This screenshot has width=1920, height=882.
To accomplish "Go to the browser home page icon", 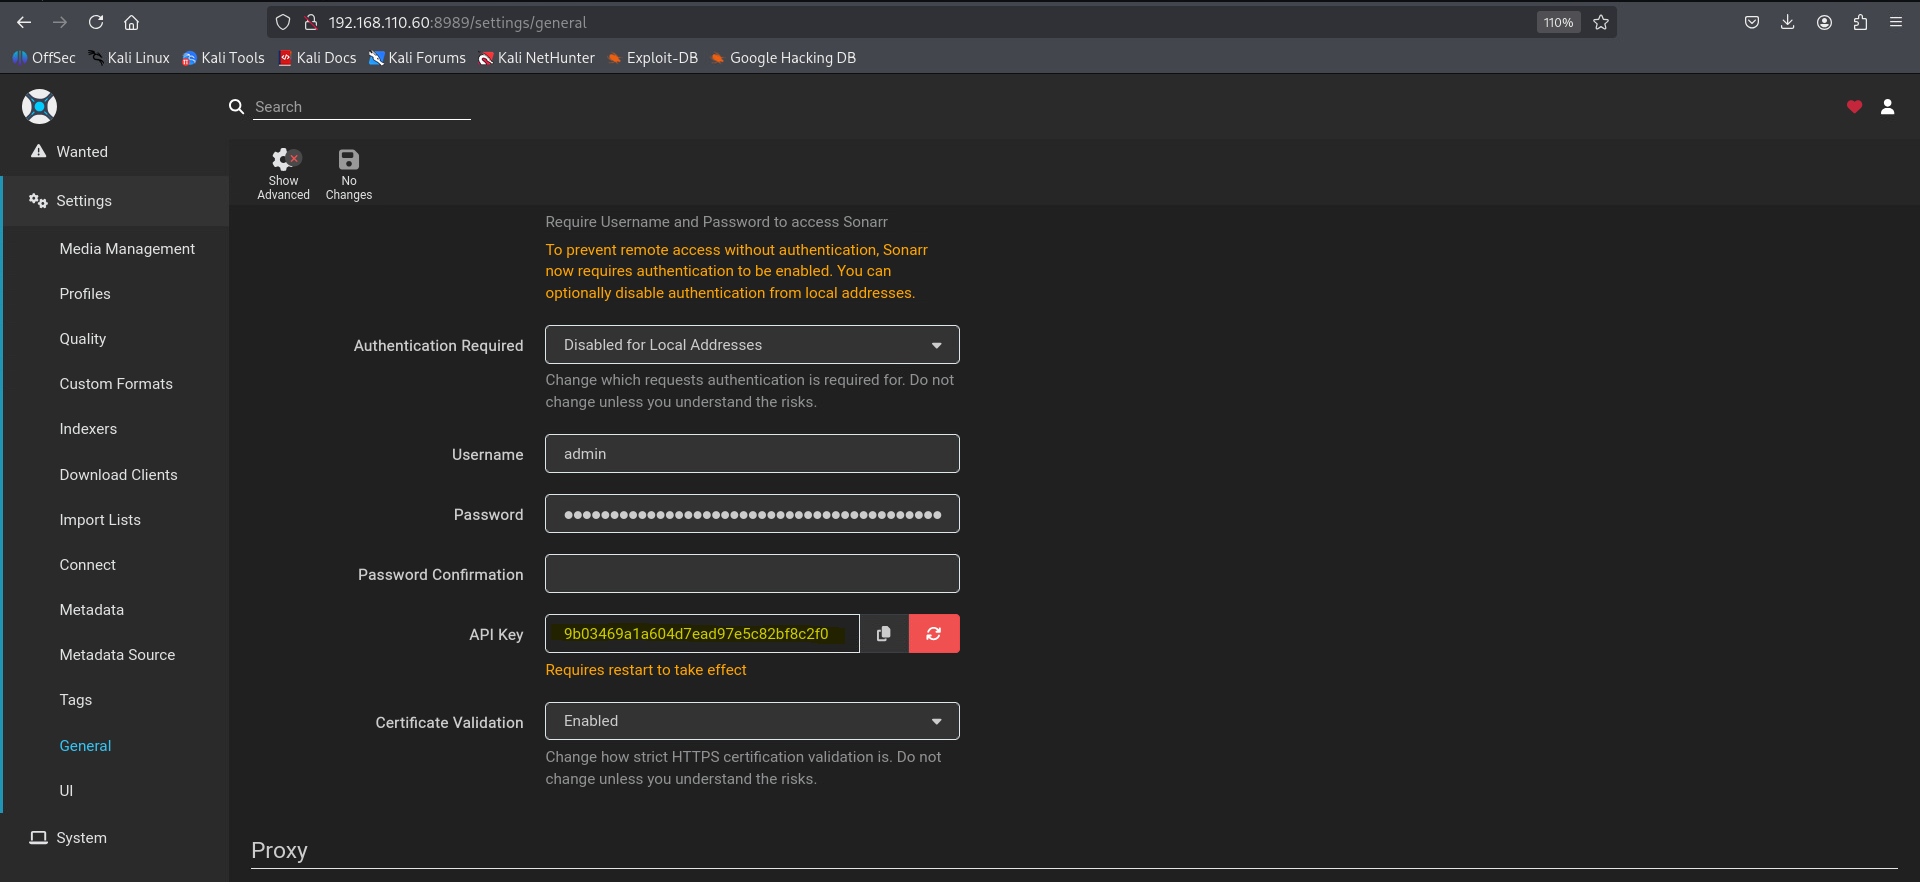I will pos(131,22).
